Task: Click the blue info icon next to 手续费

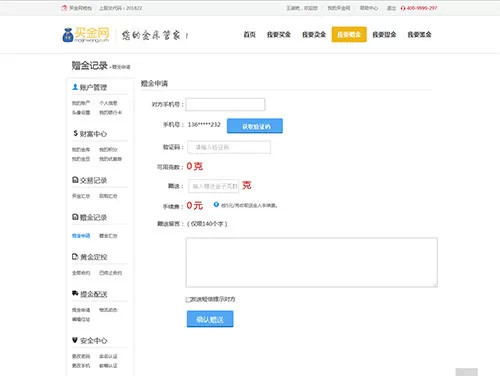Action: click(216, 205)
